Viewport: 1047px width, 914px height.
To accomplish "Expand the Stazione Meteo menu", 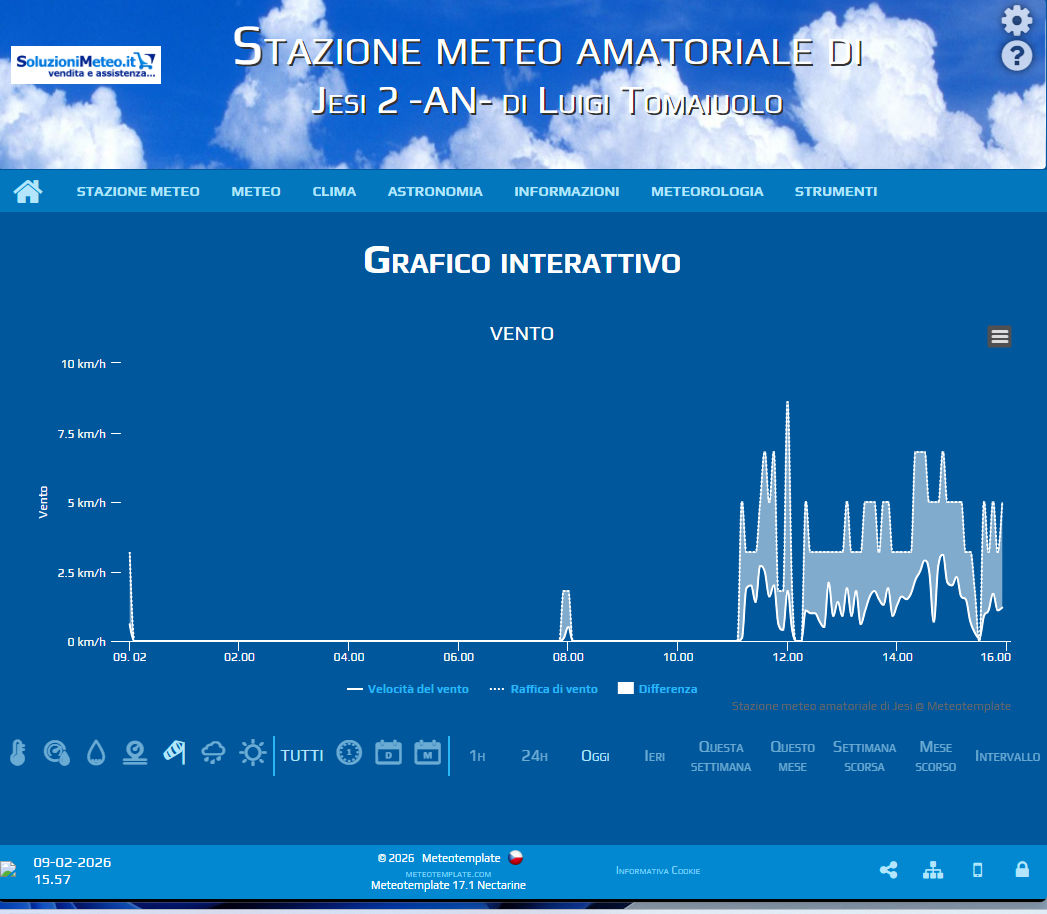I will pos(138,191).
